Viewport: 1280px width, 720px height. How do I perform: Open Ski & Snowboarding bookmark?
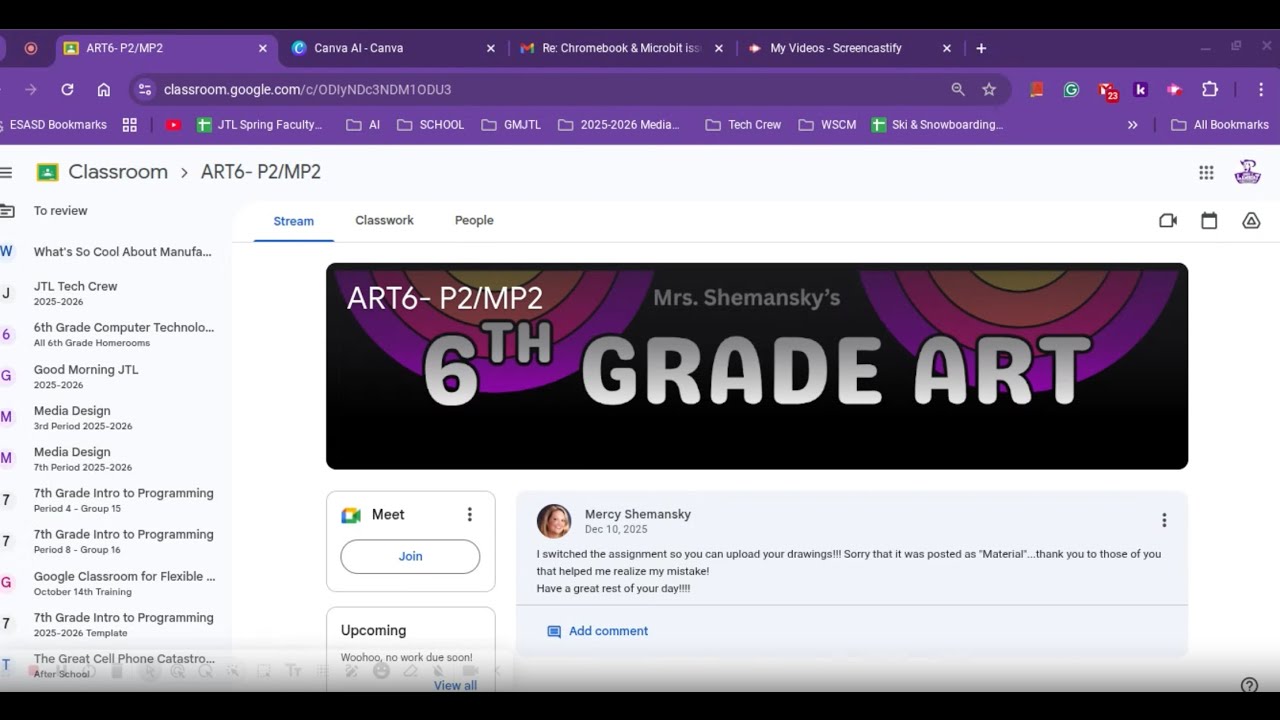pos(938,125)
